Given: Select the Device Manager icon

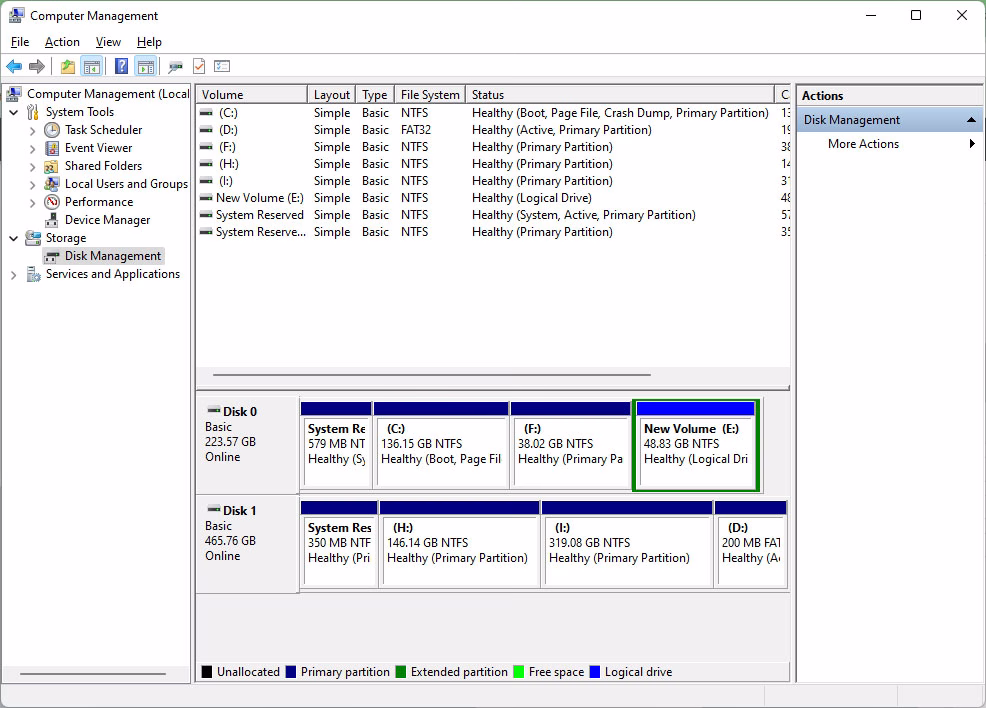Looking at the screenshot, I should coord(52,220).
